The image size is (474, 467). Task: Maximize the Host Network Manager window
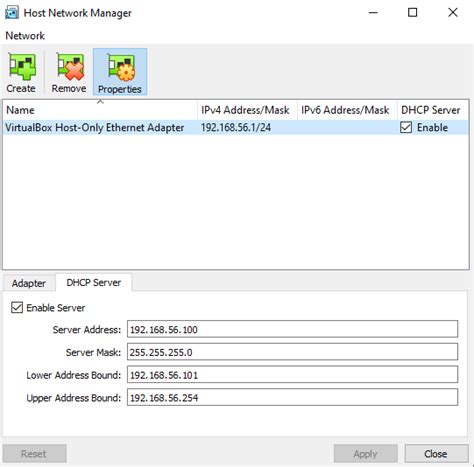(413, 13)
